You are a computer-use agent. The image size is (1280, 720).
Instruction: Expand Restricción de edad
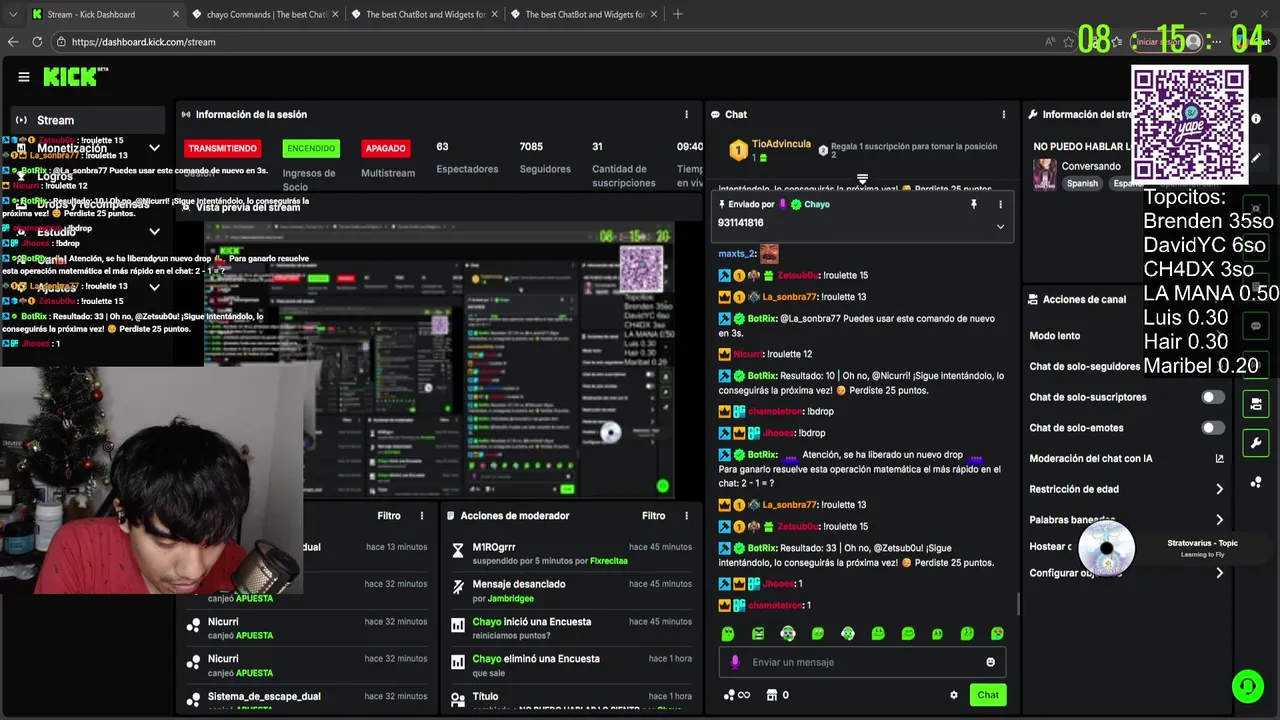coord(1219,489)
